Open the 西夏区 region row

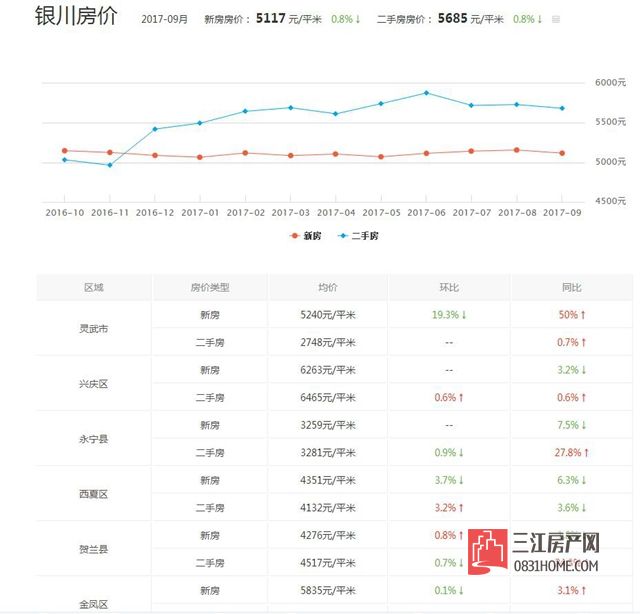coord(93,494)
